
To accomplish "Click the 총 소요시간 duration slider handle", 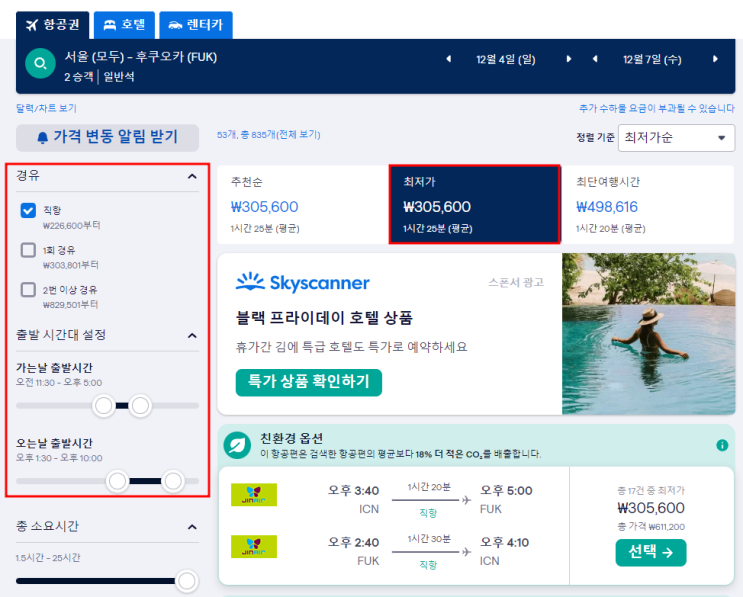I will (187, 581).
